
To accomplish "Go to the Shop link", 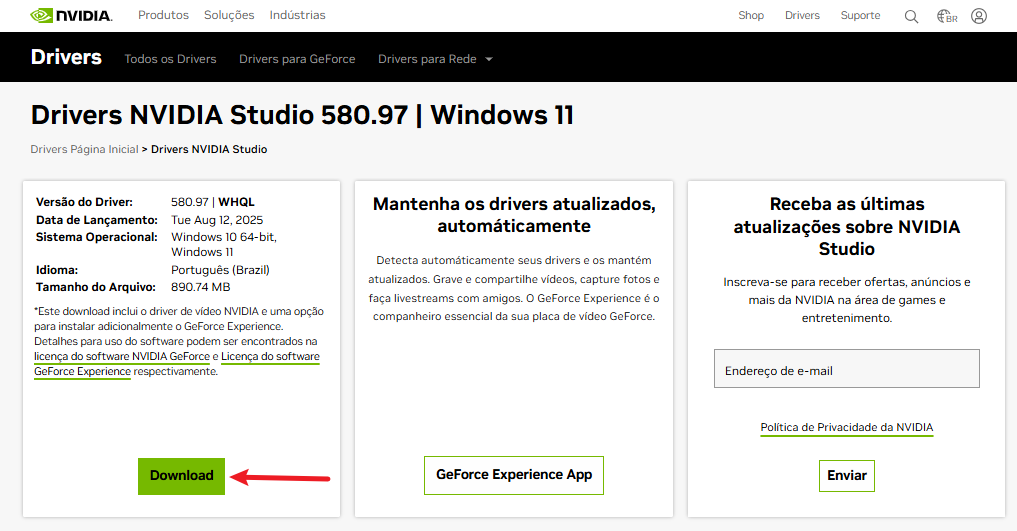I will click(x=751, y=15).
